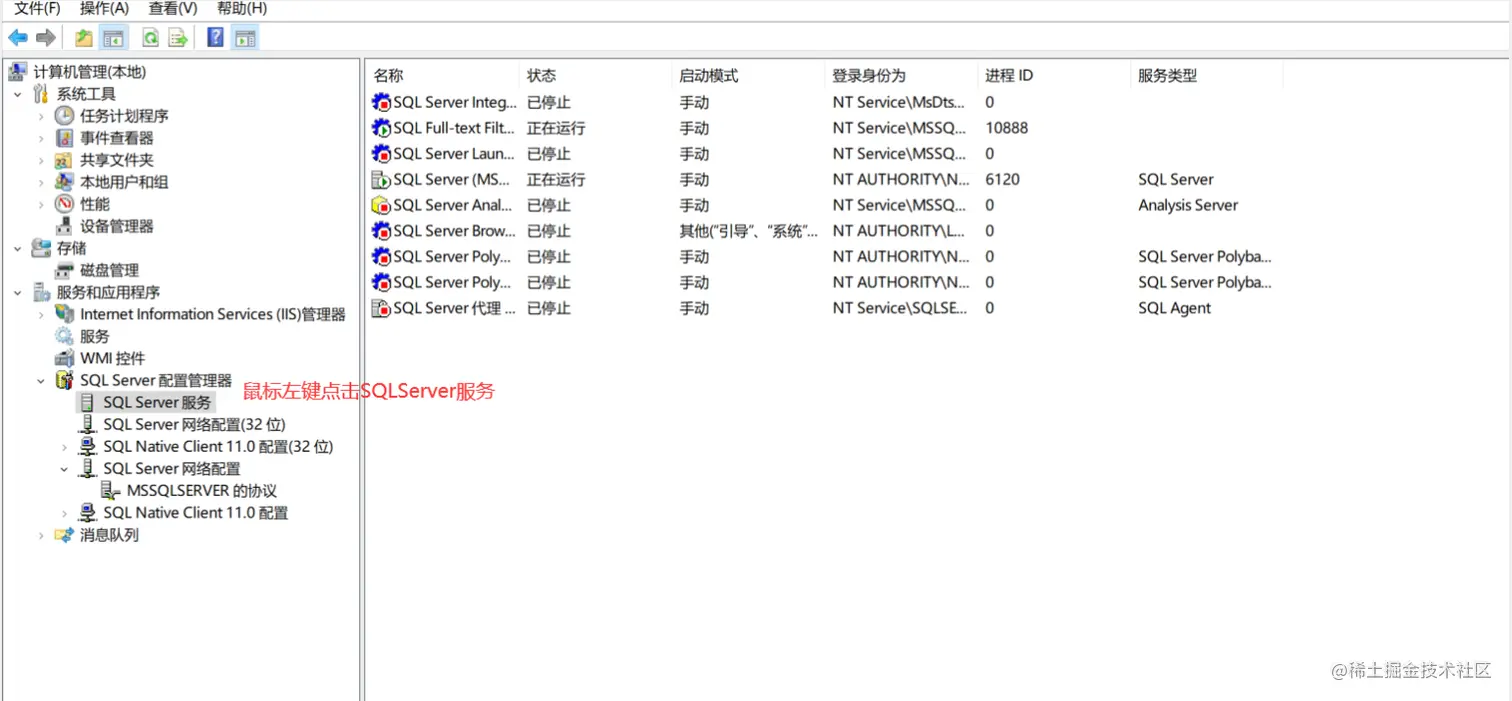Click the NT Service\MsDts... login cell
The width and height of the screenshot is (1512, 701).
(899, 102)
